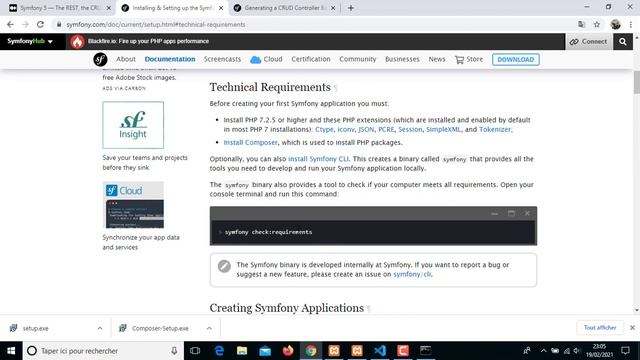This screenshot has height=360, width=640.
Task: Click the Technical Requirements heading anchor
Action: click(x=336, y=88)
